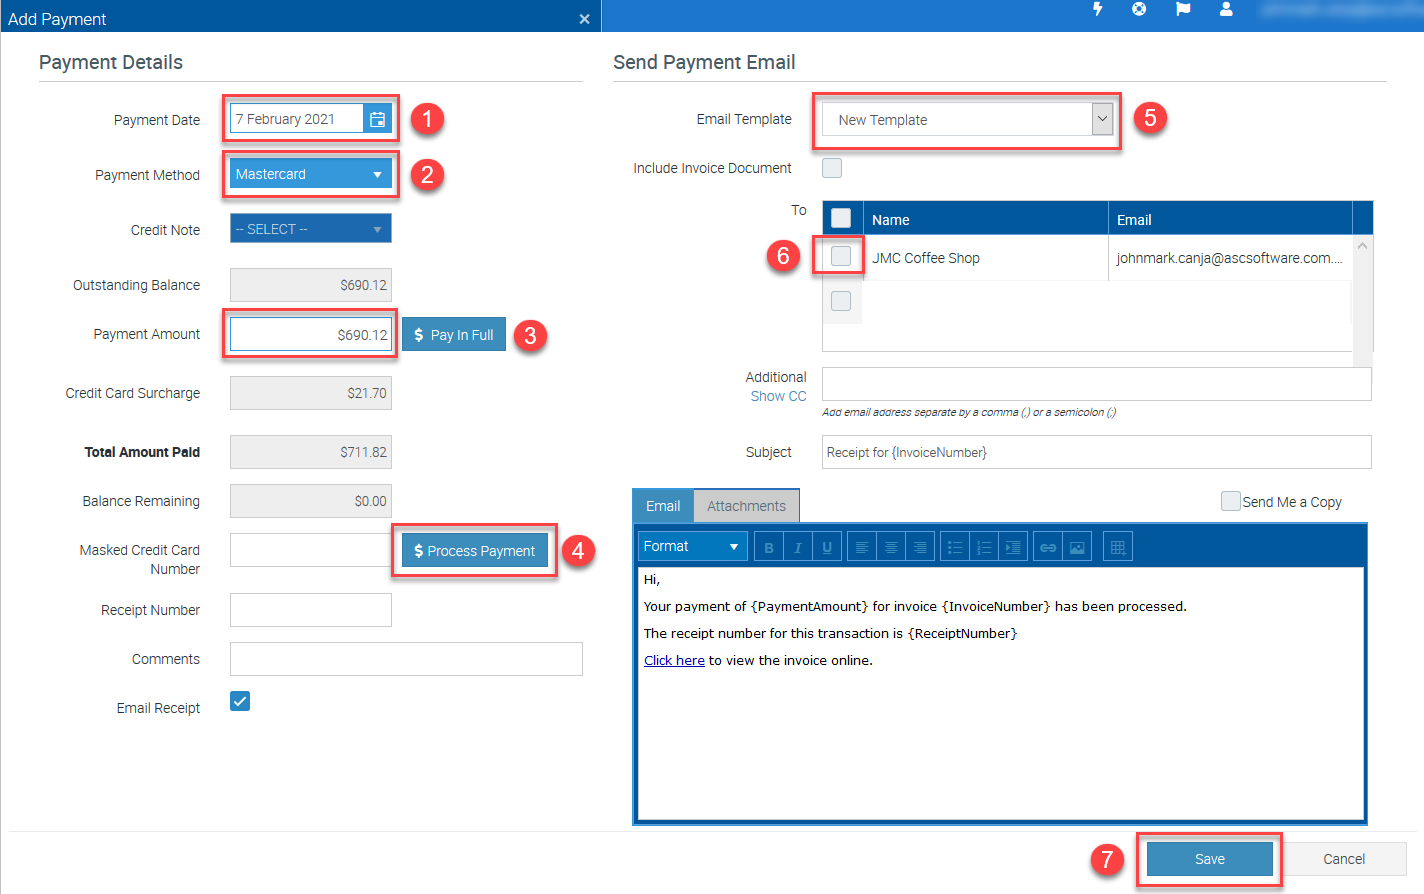Insert an image into the email body
1424x894 pixels.
pyautogui.click(x=1077, y=547)
